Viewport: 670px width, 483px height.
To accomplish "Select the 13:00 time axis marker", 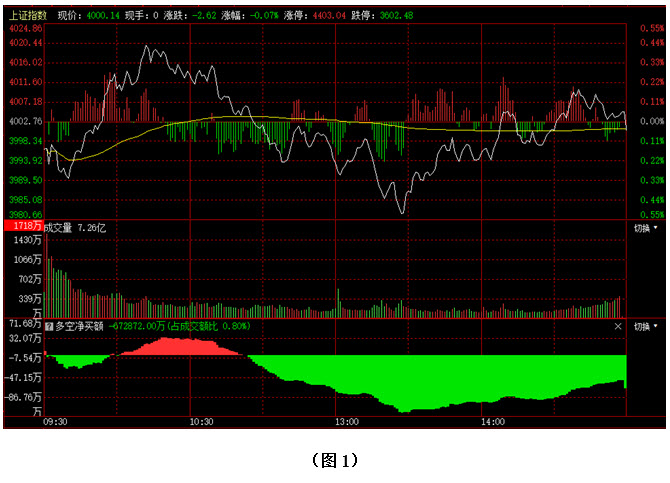I will tap(346, 423).
